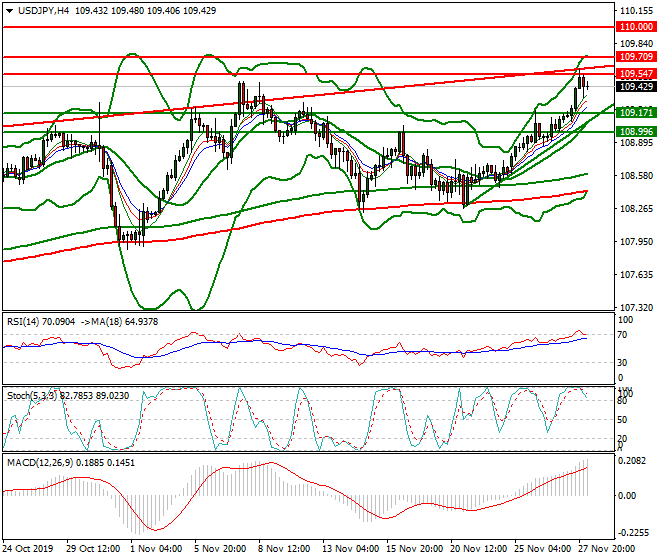Select the MA(18) 64.9378 indicator label

123,322
